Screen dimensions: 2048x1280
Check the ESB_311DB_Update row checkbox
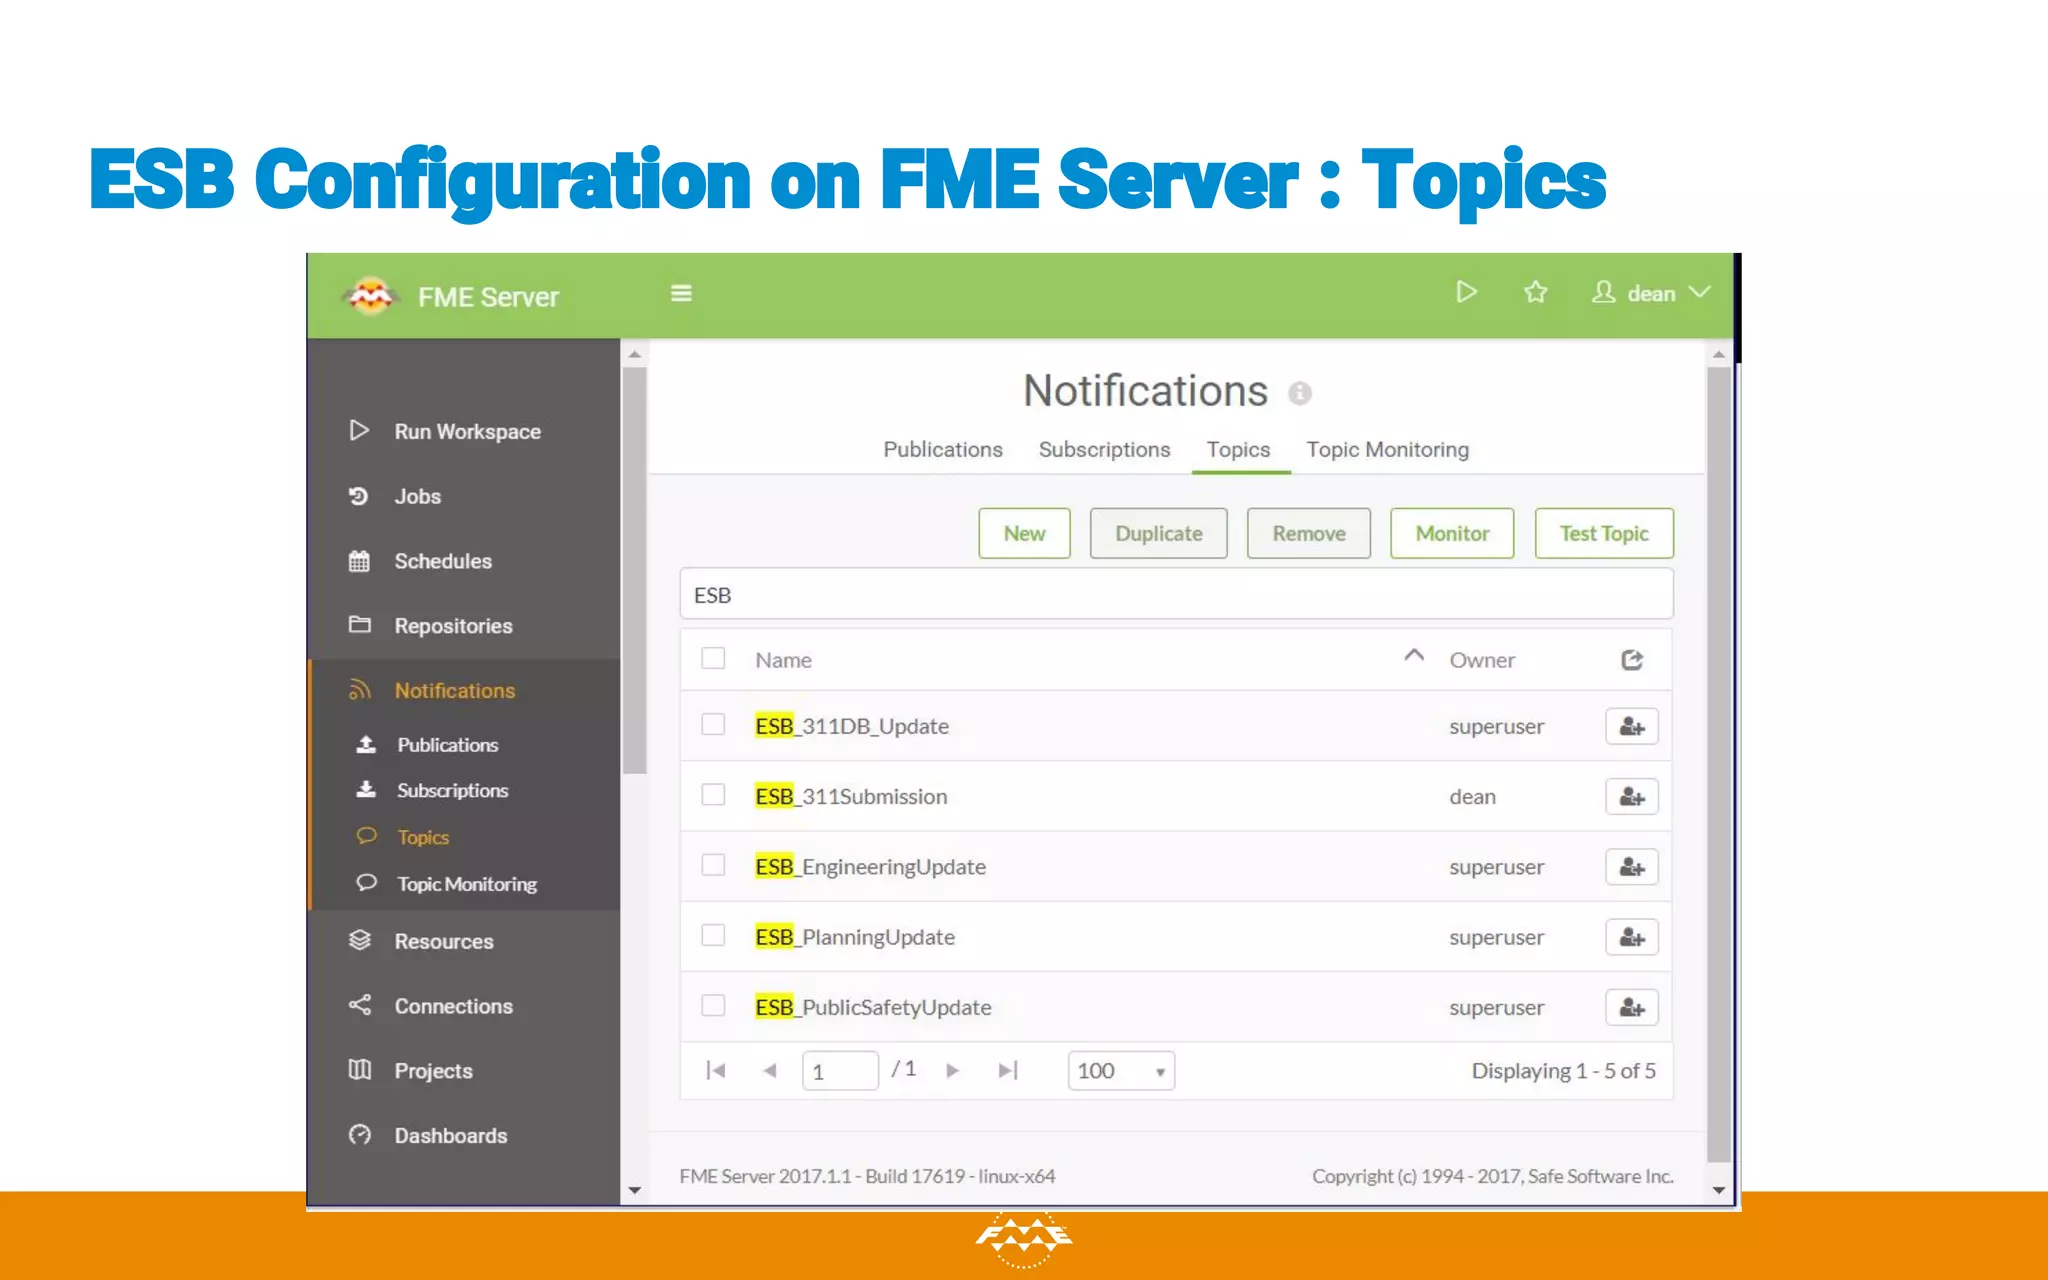713,724
